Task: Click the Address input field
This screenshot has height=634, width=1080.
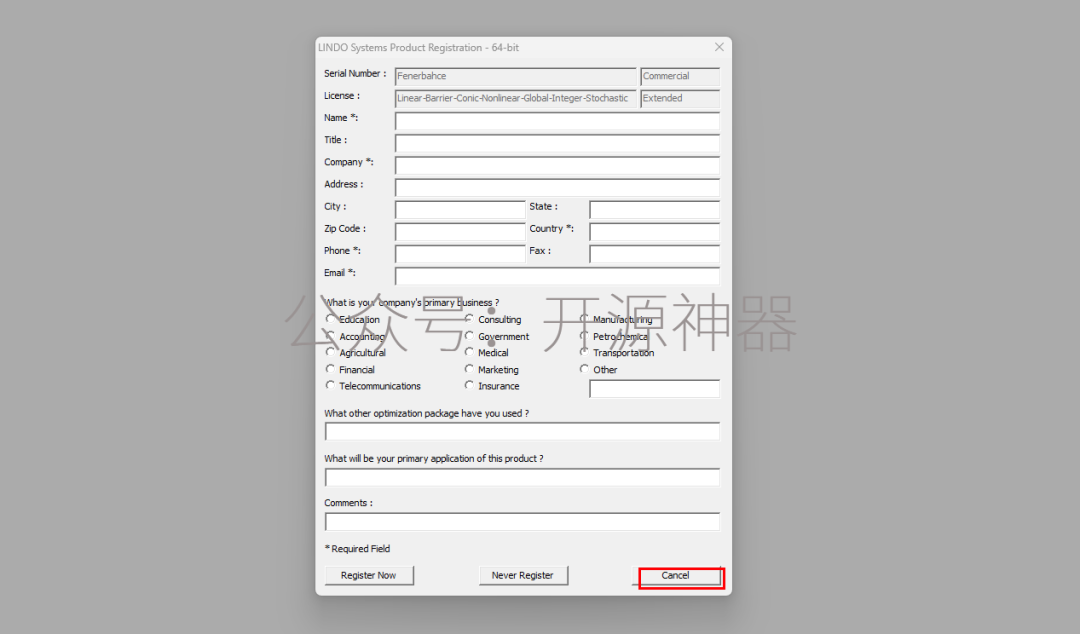Action: [x=557, y=187]
